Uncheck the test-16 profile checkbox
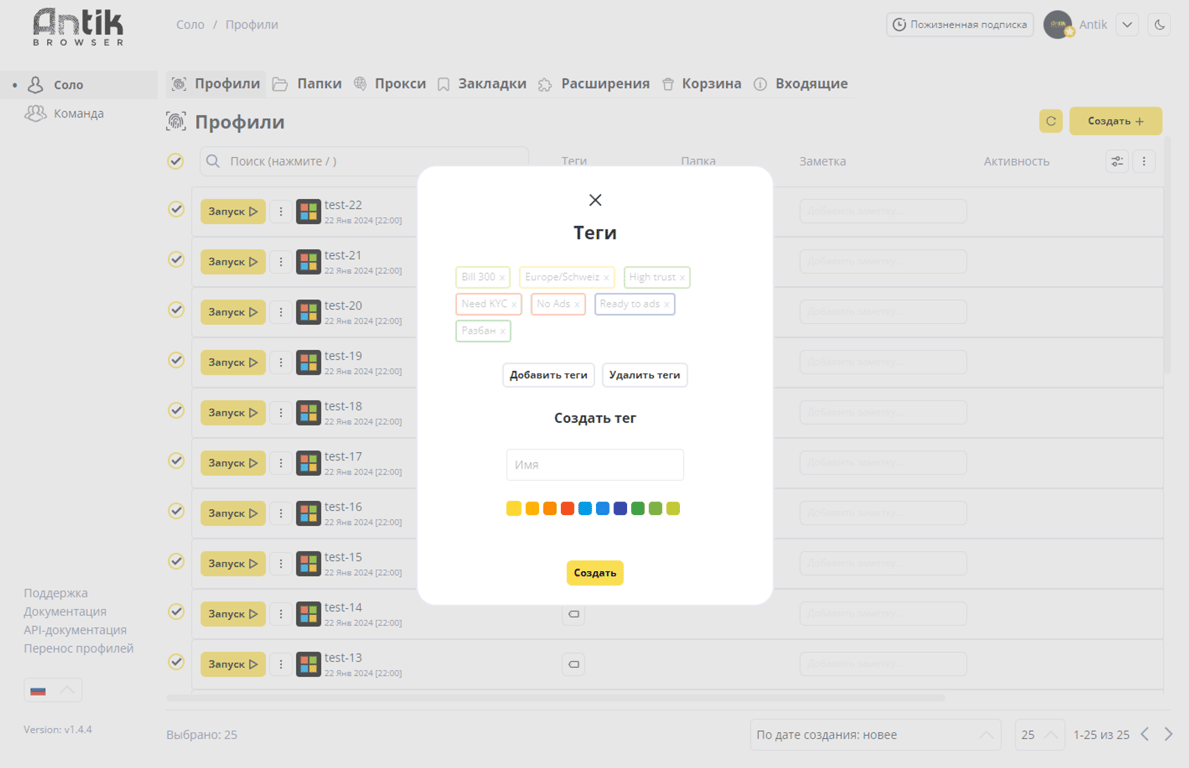 [x=176, y=511]
